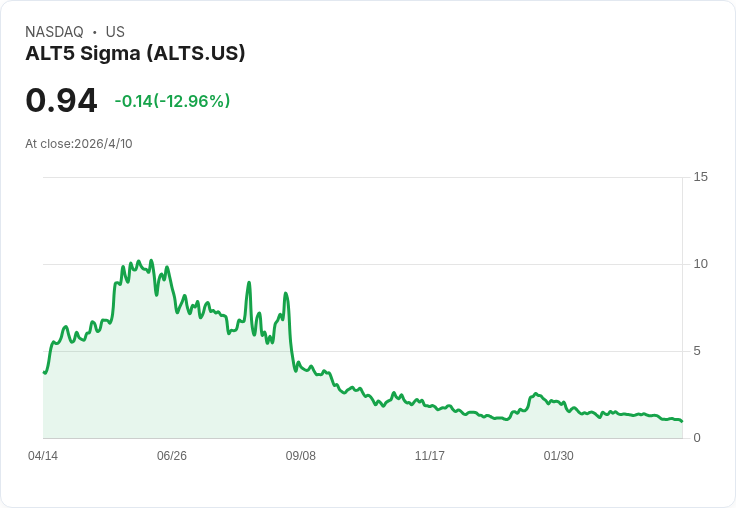Click the 01/30 date on x-axis
This screenshot has width=736, height=508.
tap(559, 456)
